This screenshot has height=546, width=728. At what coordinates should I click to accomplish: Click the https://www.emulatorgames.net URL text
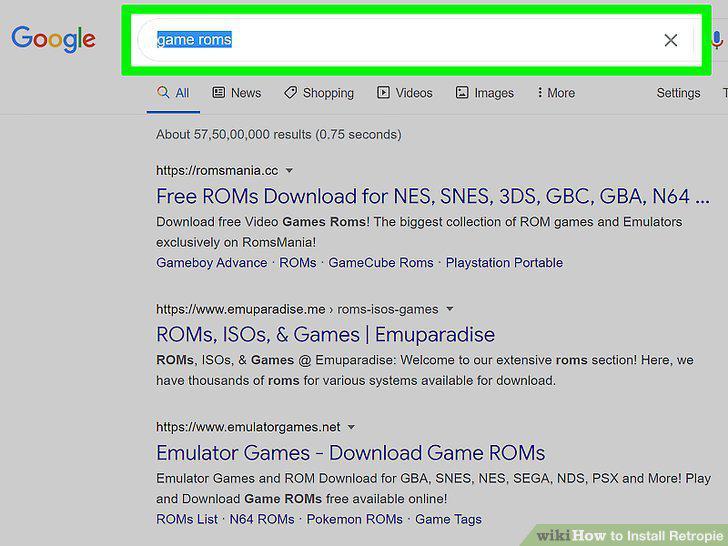(248, 427)
